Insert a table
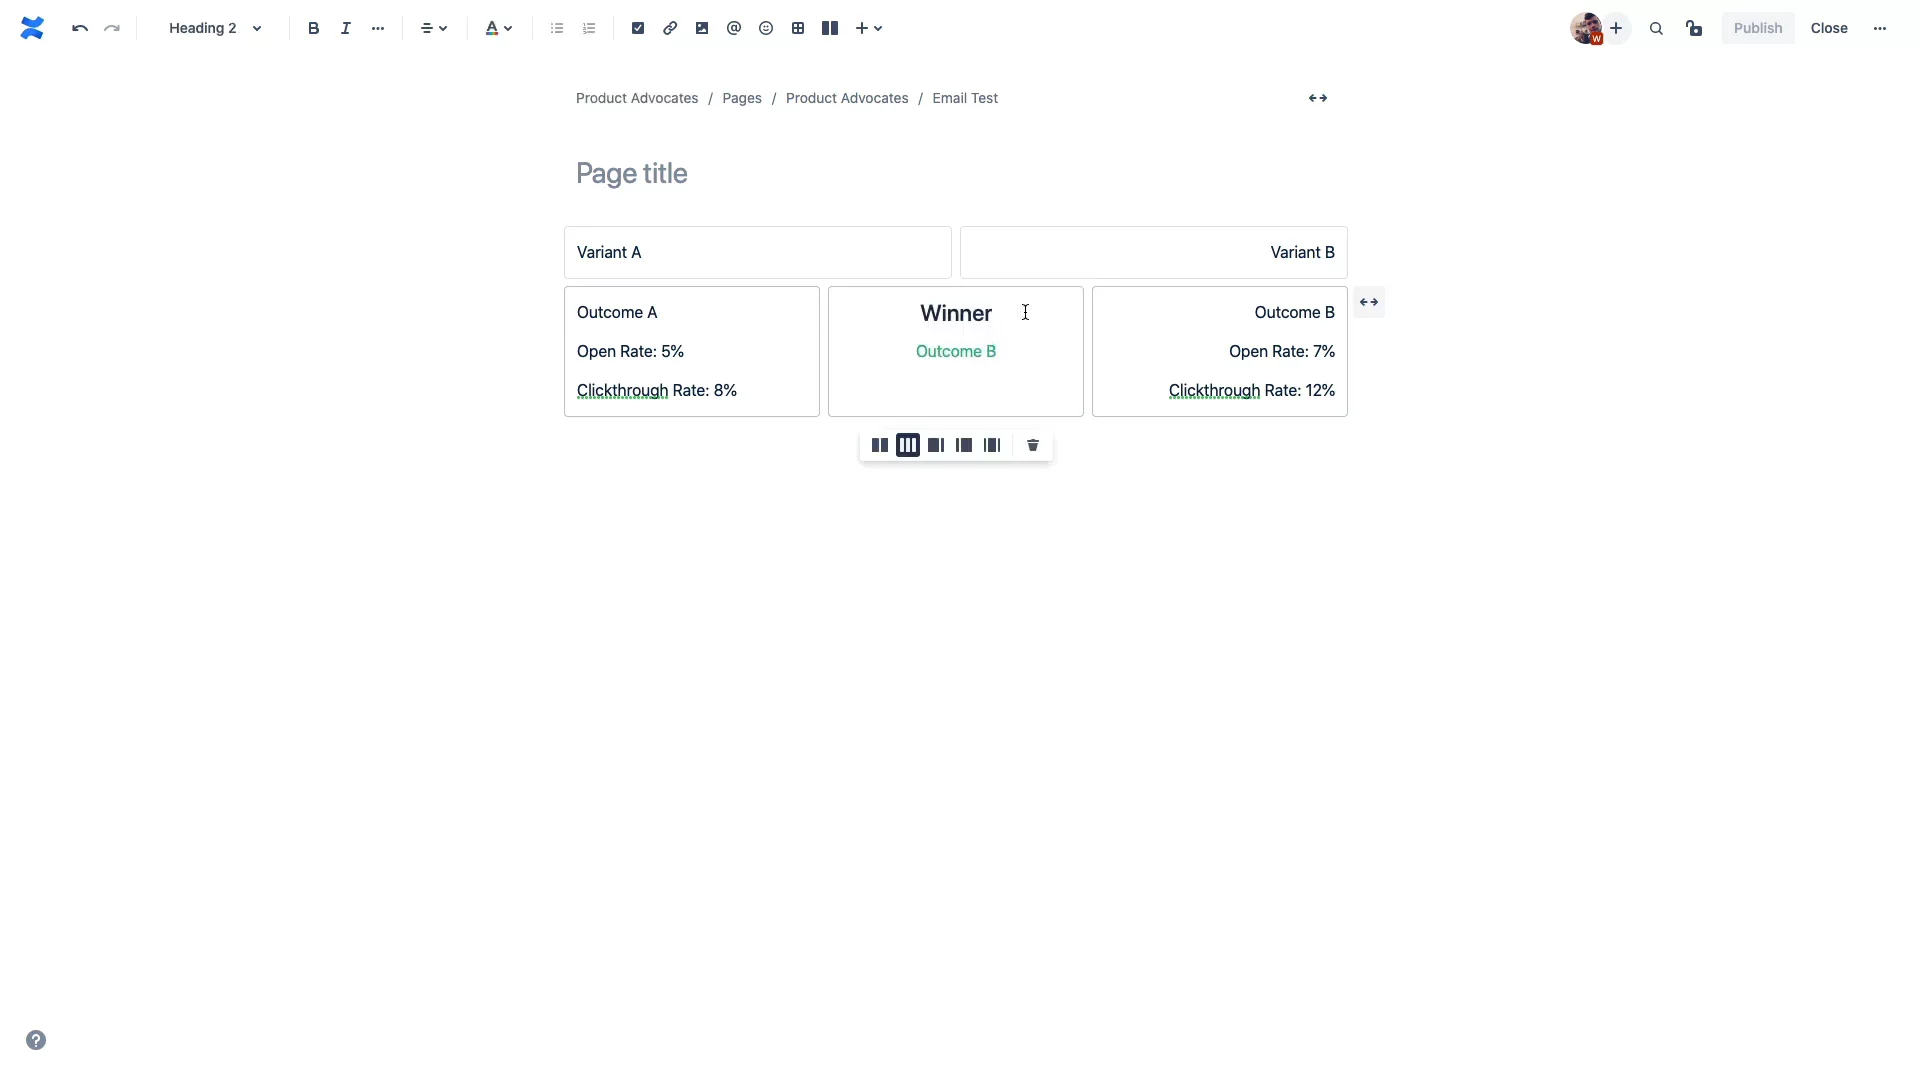This screenshot has width=1920, height=1080. pyautogui.click(x=798, y=28)
